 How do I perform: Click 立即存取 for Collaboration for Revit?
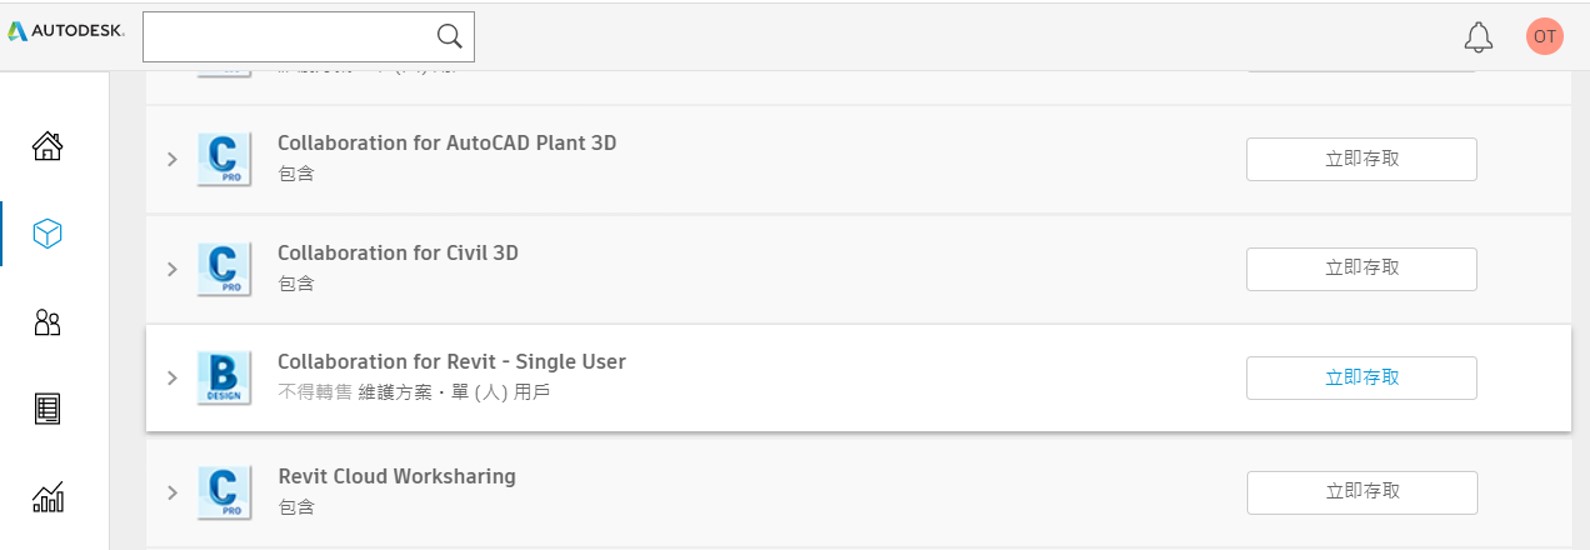1361,378
